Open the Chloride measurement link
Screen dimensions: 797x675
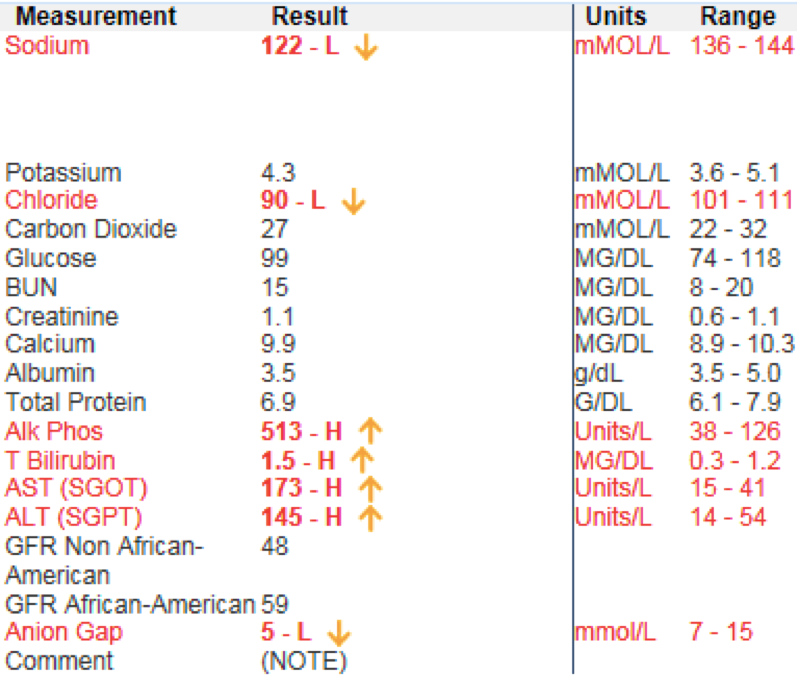coord(51,200)
